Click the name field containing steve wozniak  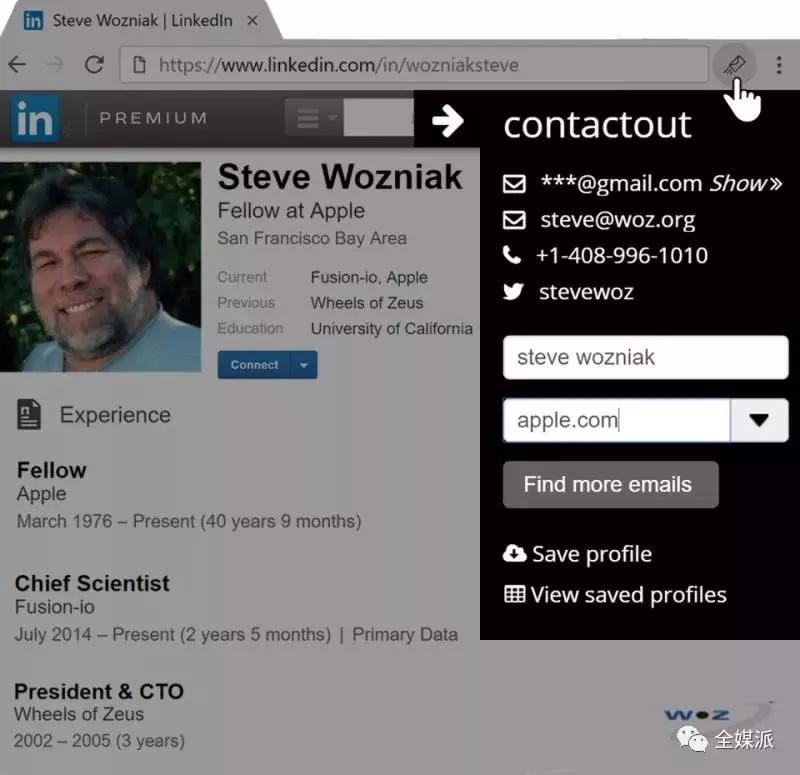(645, 357)
